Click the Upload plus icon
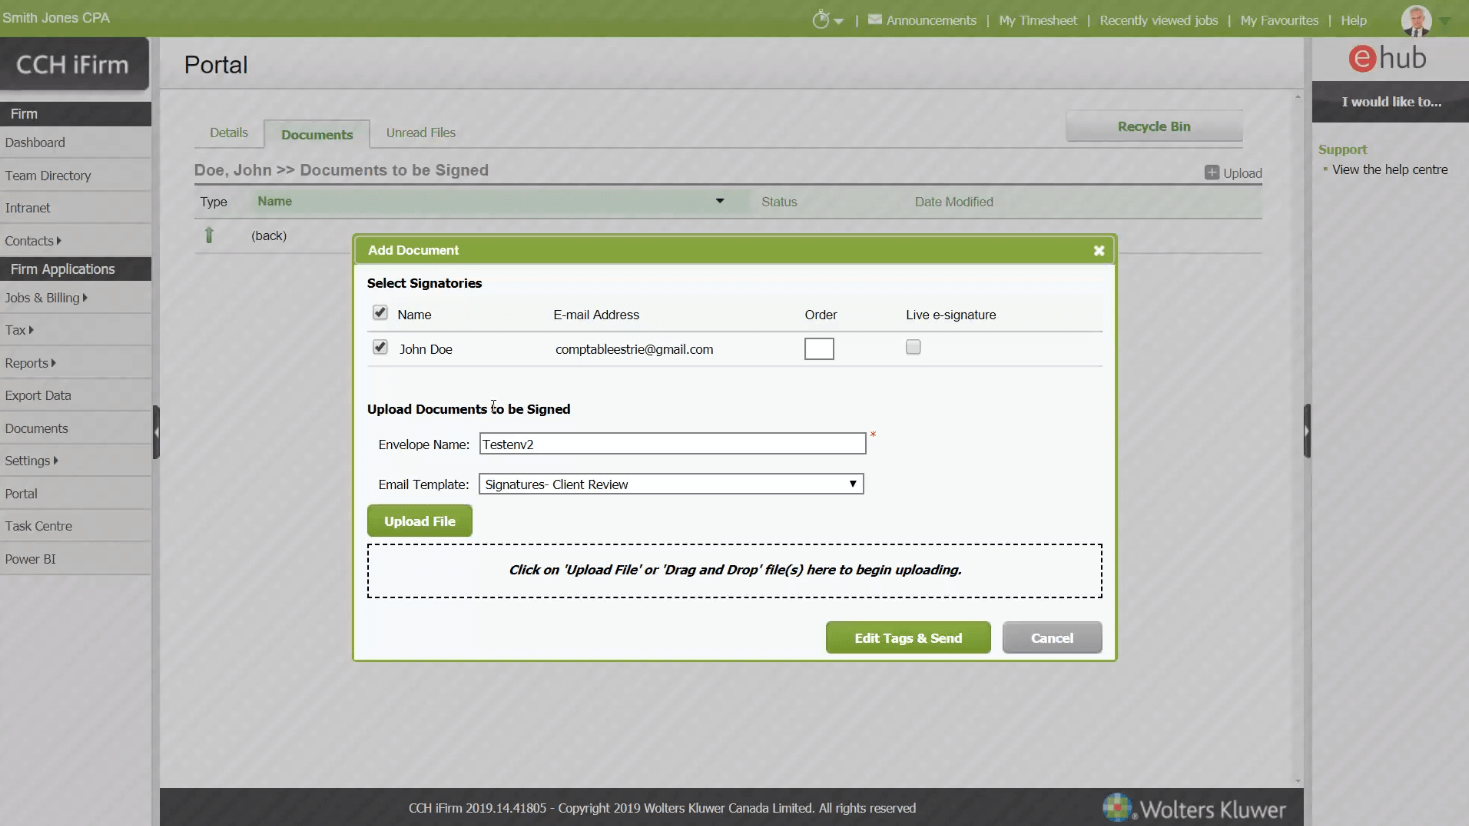The height and width of the screenshot is (826, 1469). pos(1212,173)
